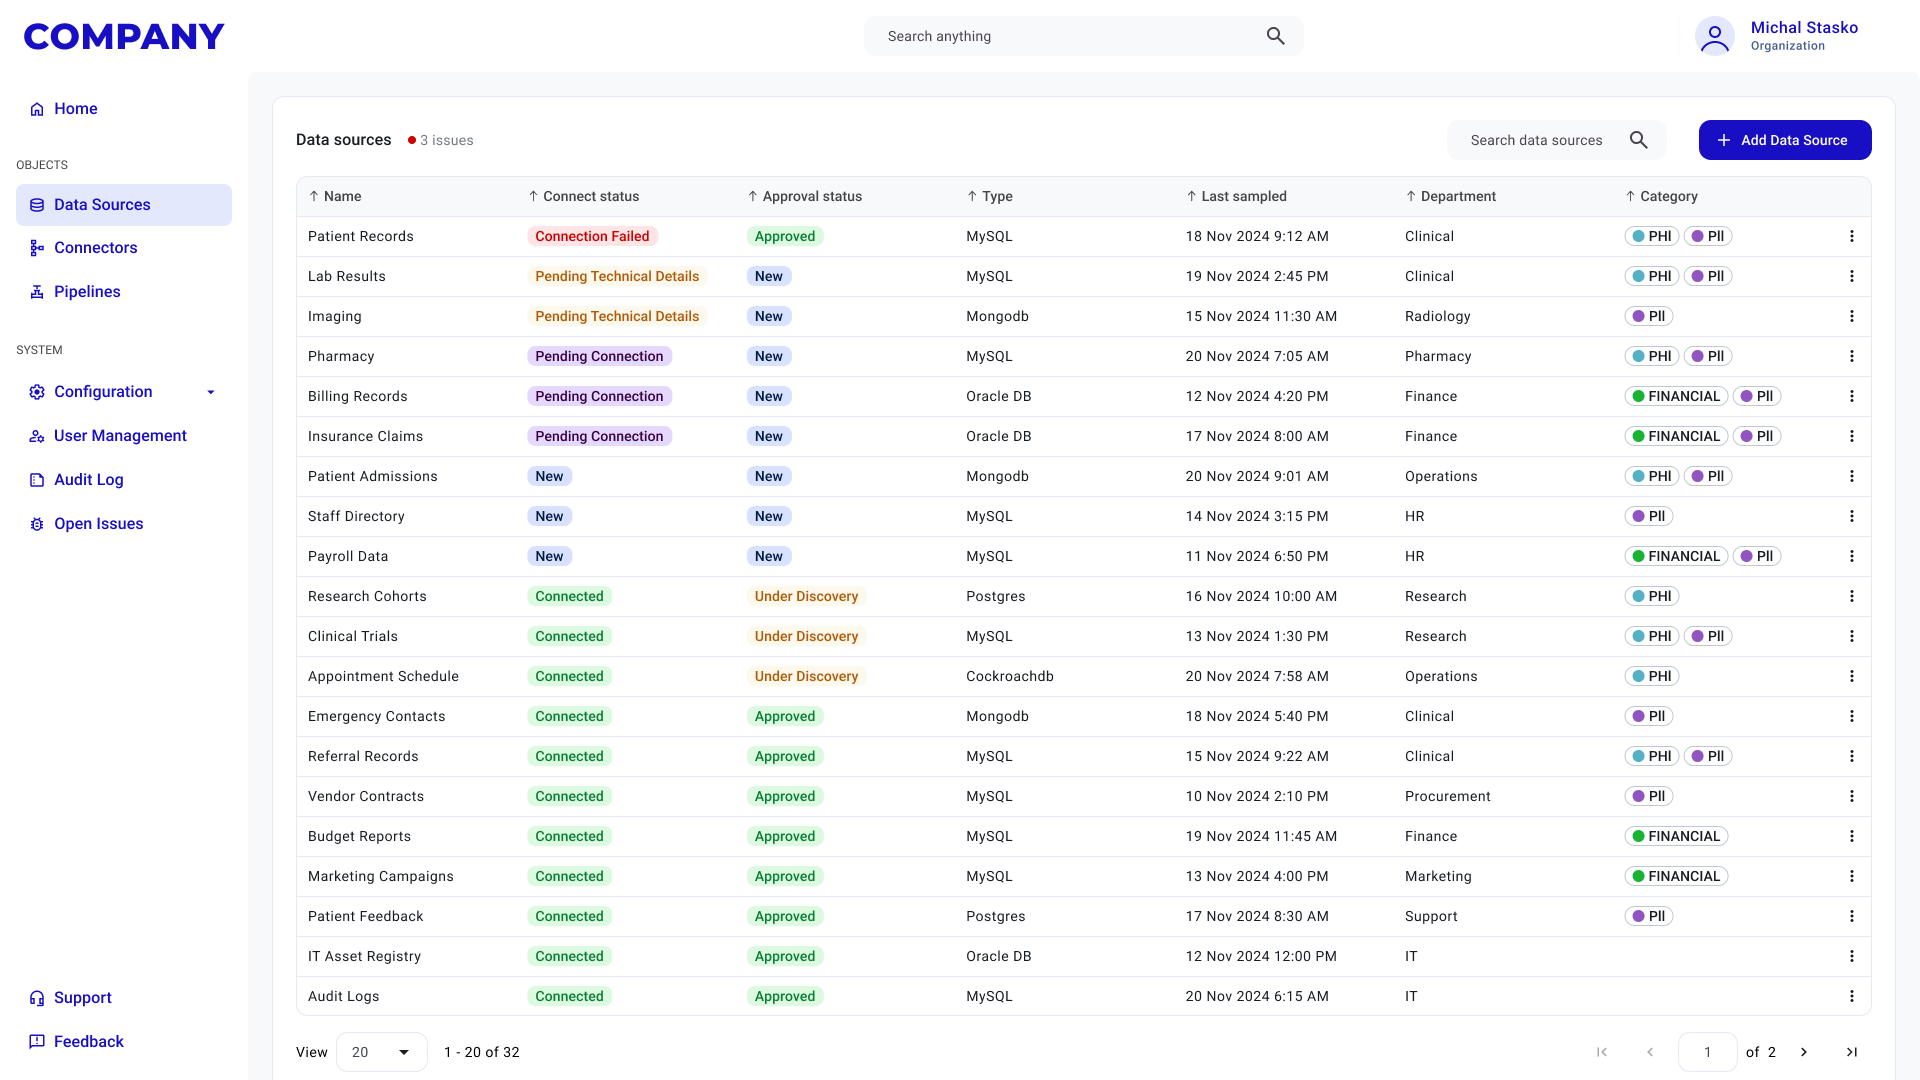
Task: Open row menu for Patient Admissions
Action: (1852, 476)
